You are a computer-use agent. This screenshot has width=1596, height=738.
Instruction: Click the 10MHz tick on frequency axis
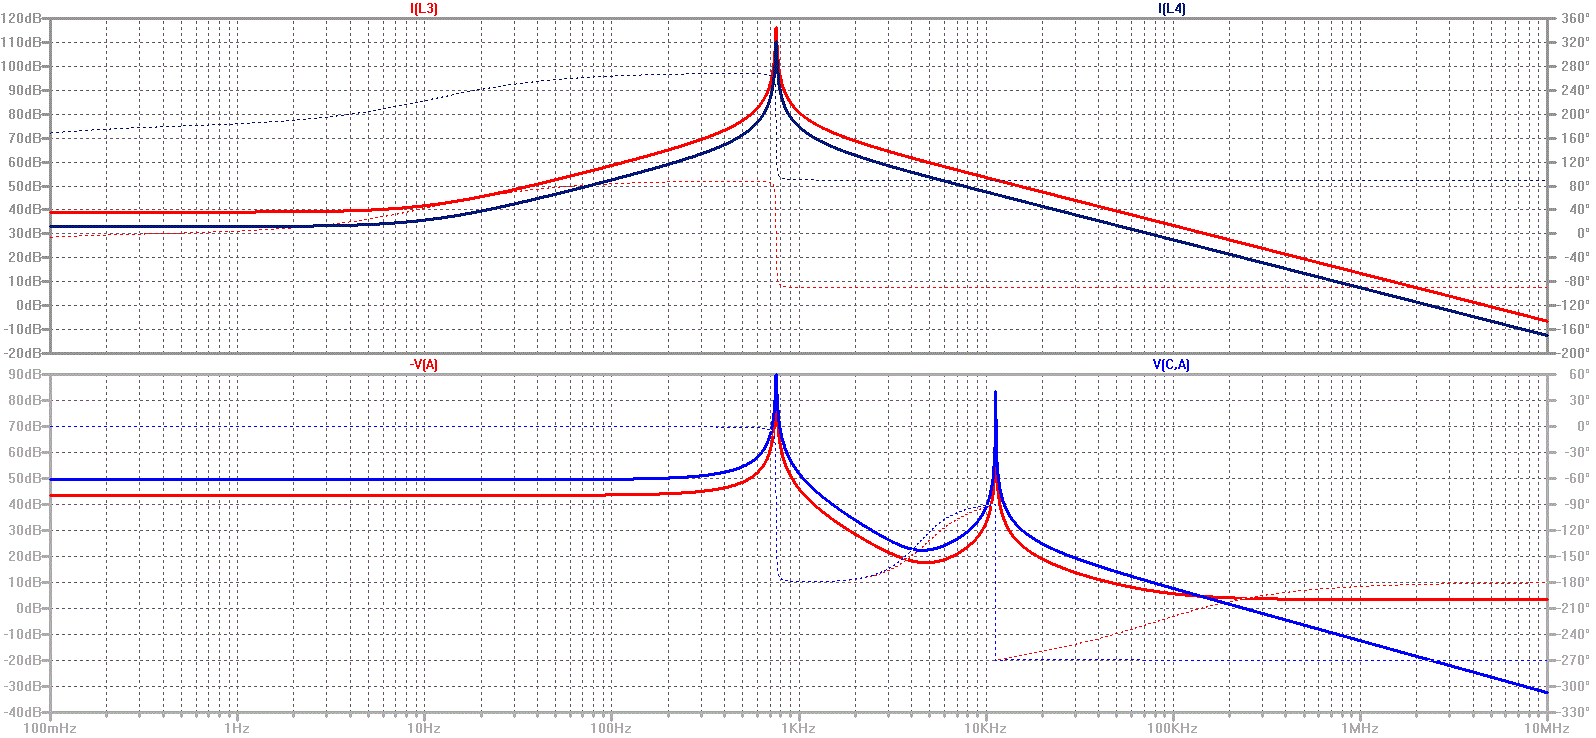[x=1547, y=728]
